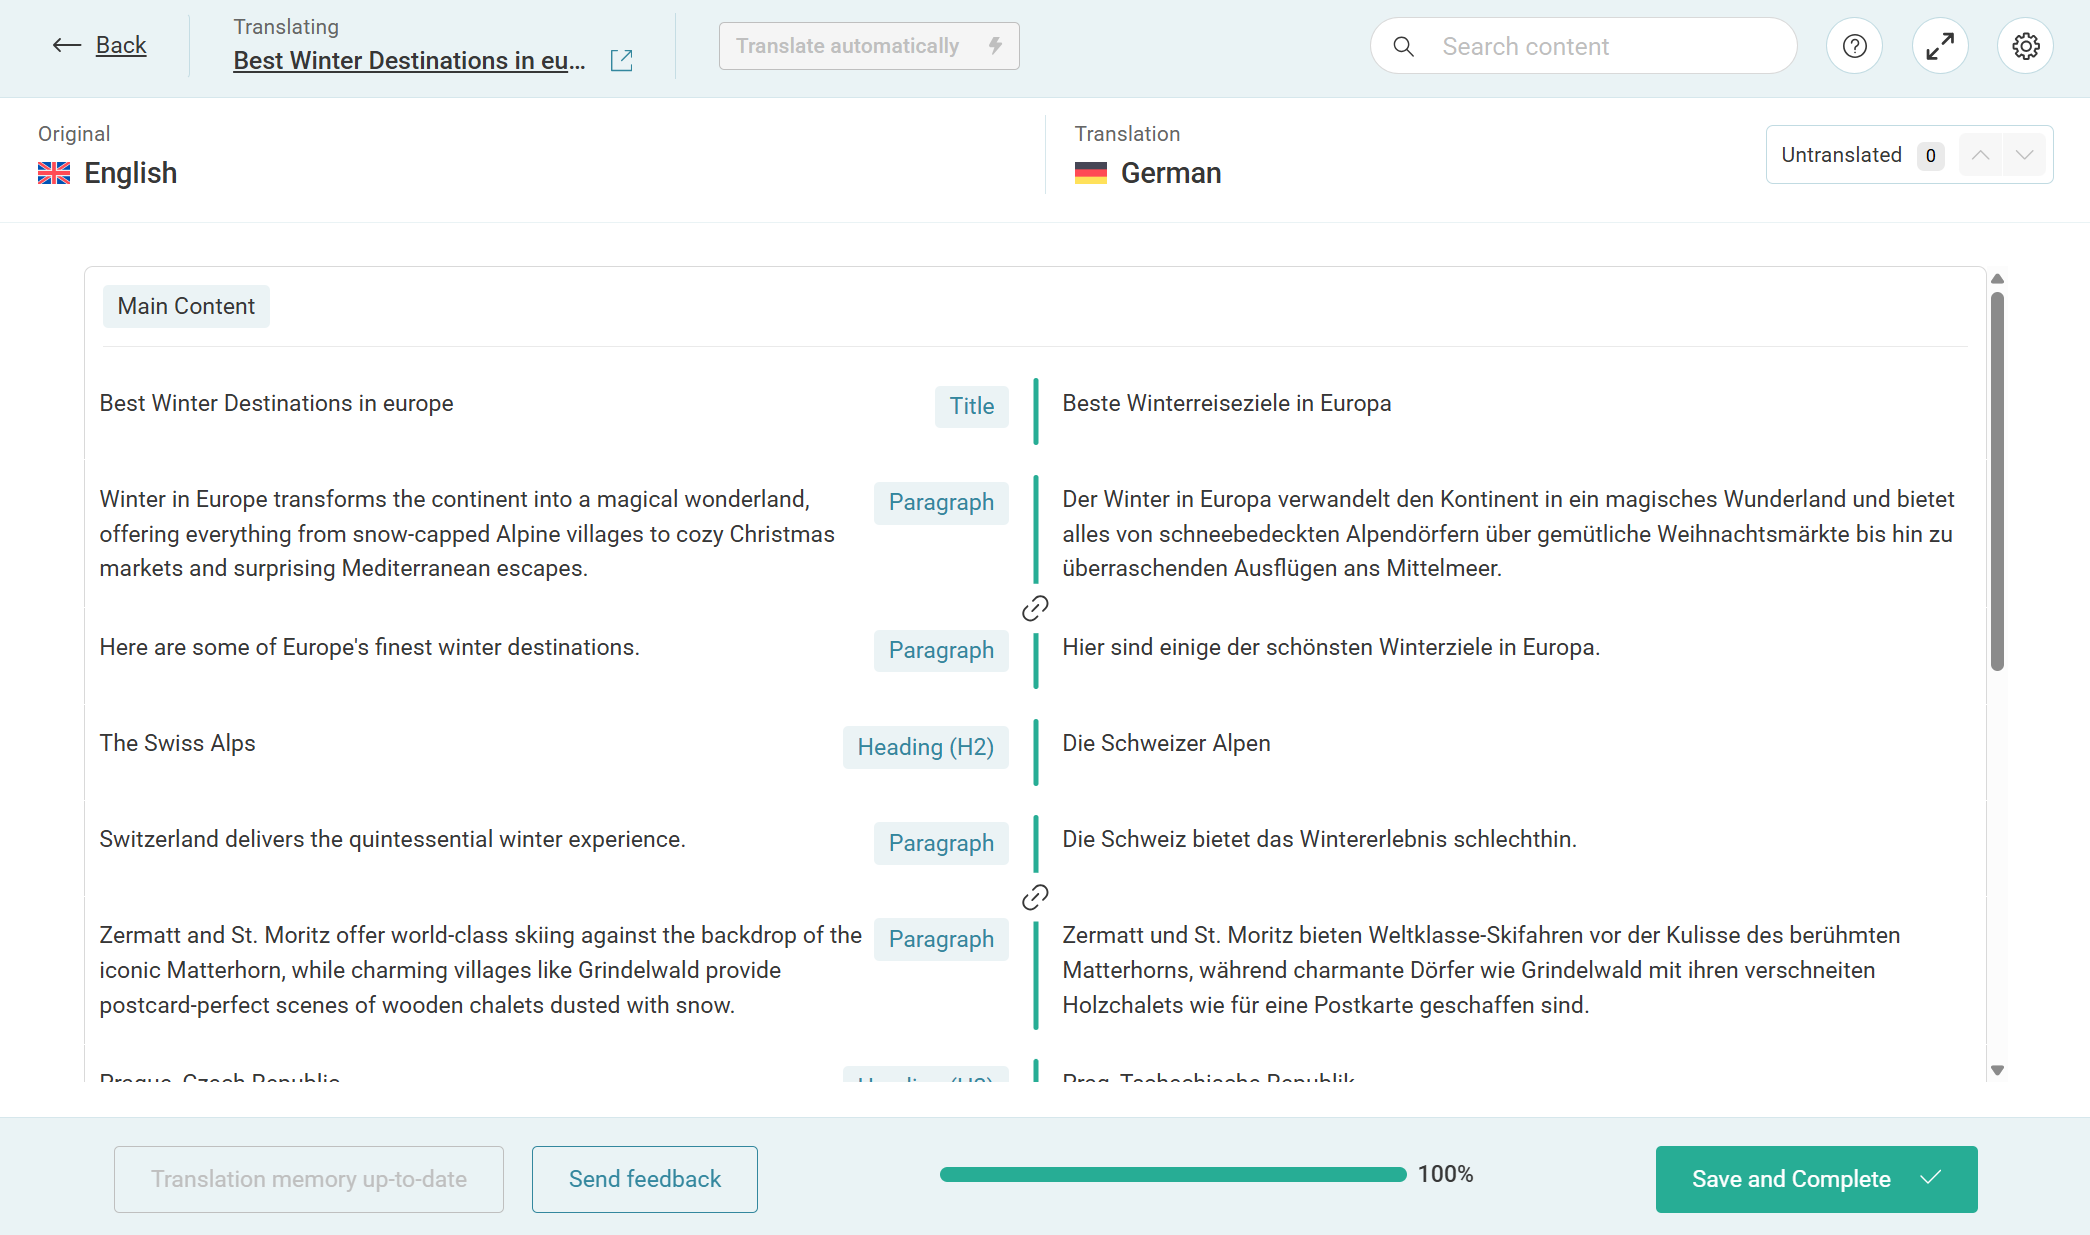The width and height of the screenshot is (2090, 1235).
Task: Click the search magnifier icon
Action: [1403, 46]
